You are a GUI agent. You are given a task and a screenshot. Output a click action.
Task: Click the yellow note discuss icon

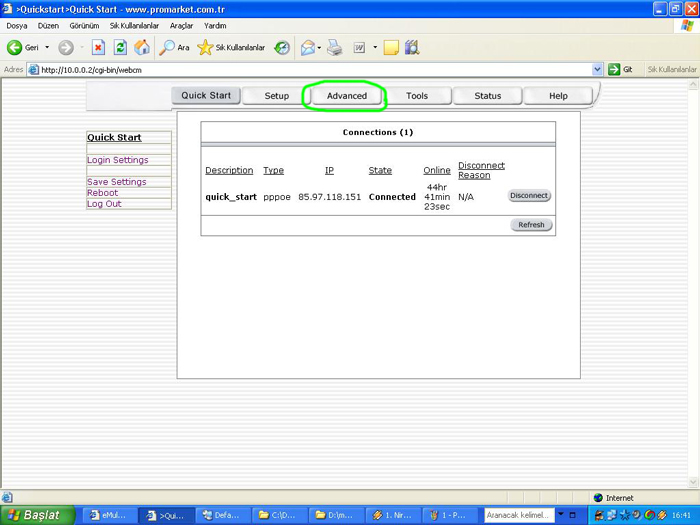click(x=391, y=47)
